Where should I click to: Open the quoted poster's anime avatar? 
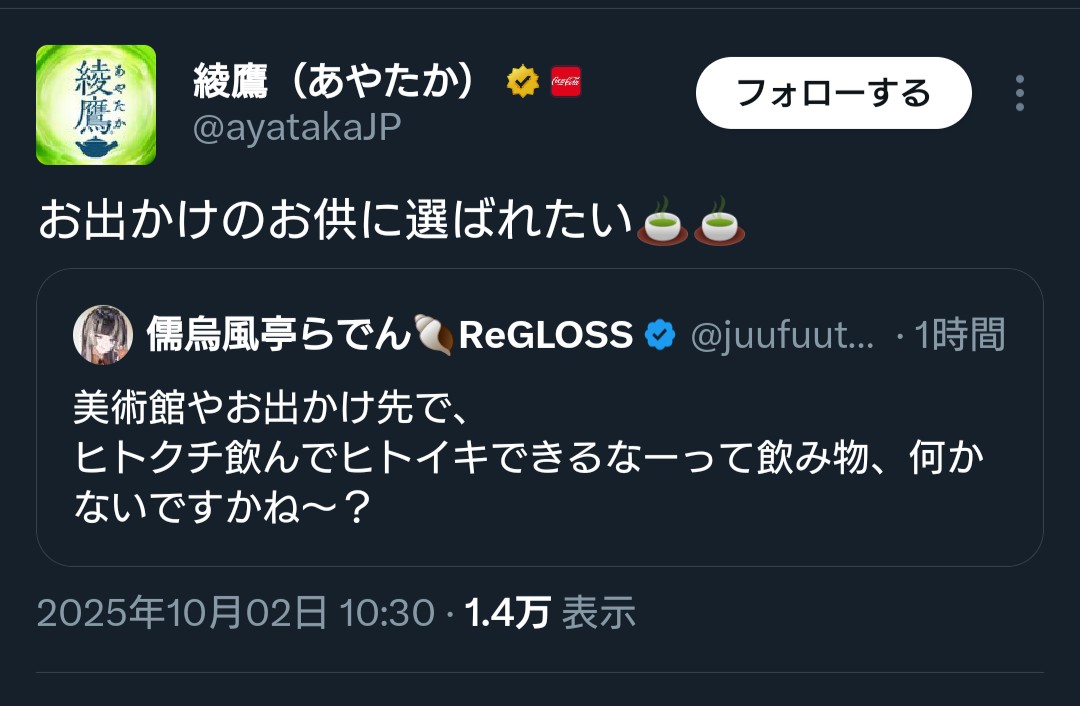(x=103, y=335)
